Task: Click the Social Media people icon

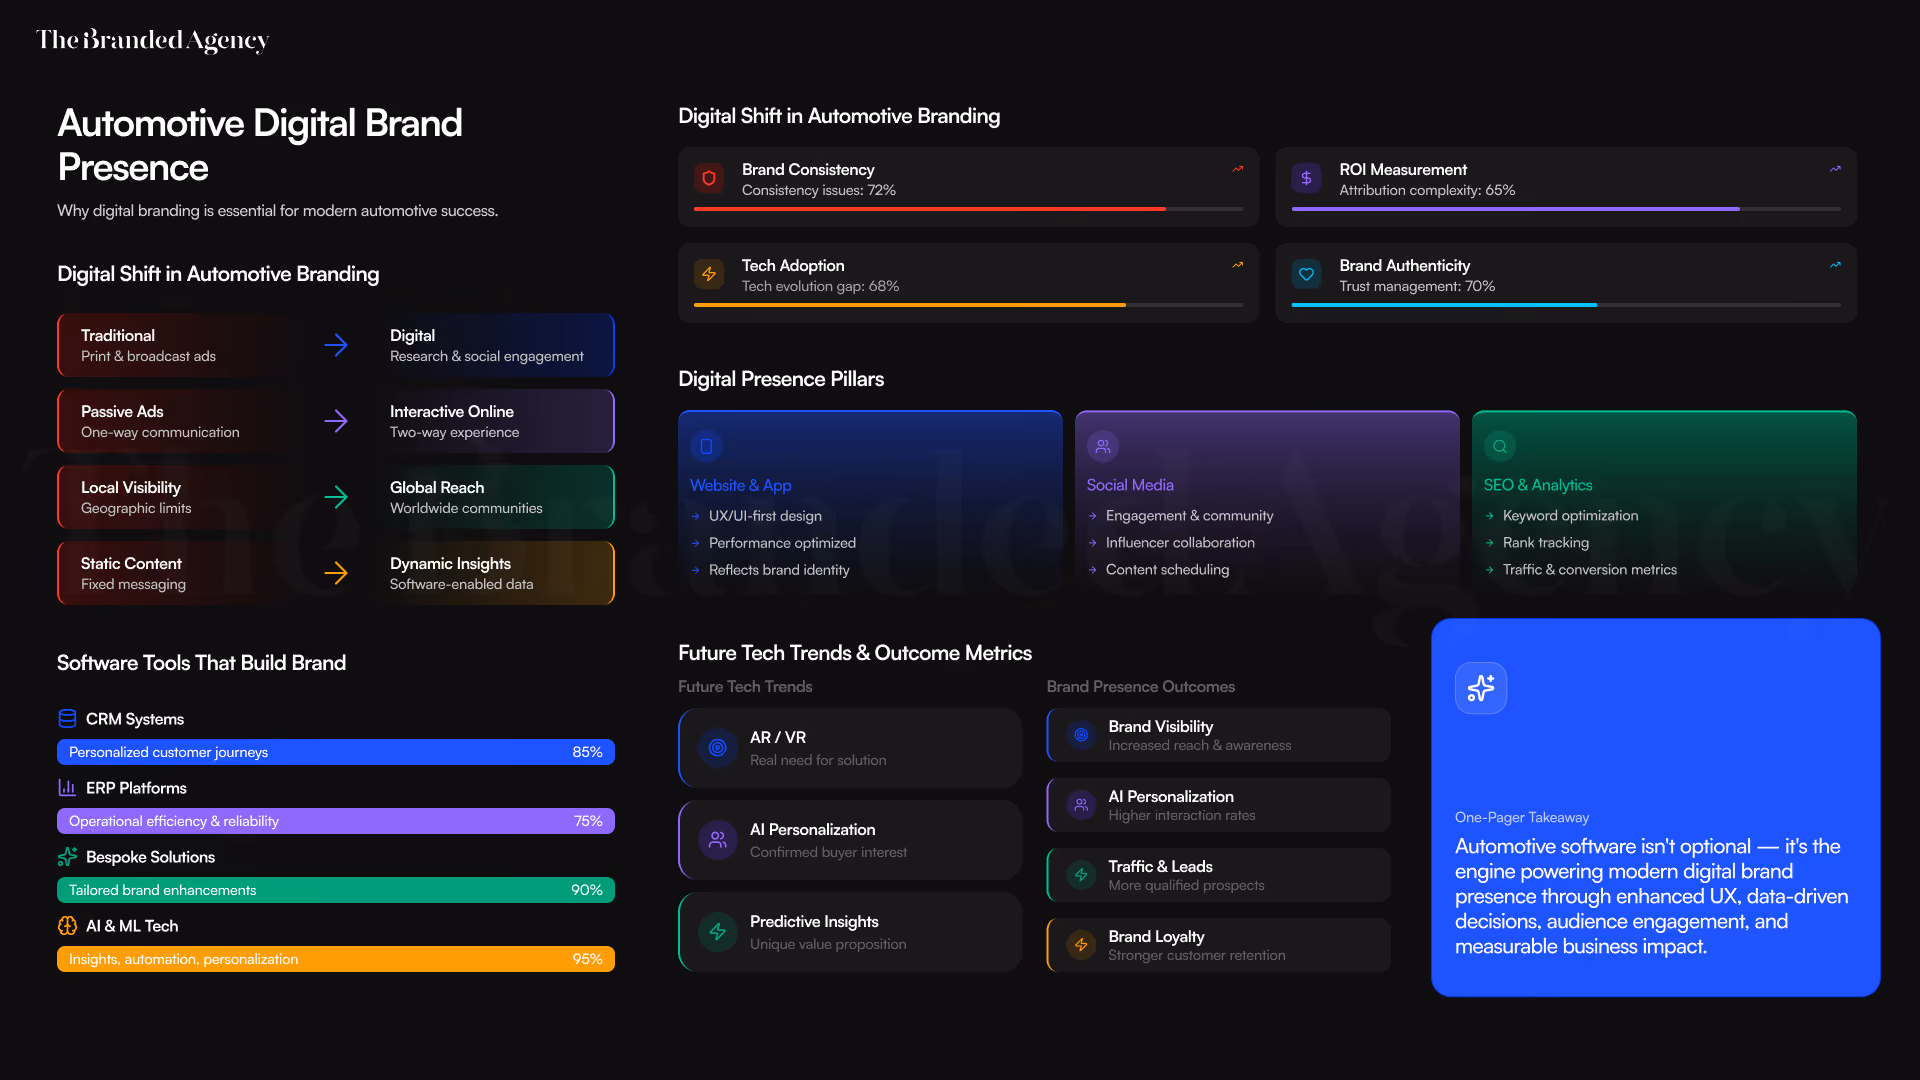Action: (1103, 446)
